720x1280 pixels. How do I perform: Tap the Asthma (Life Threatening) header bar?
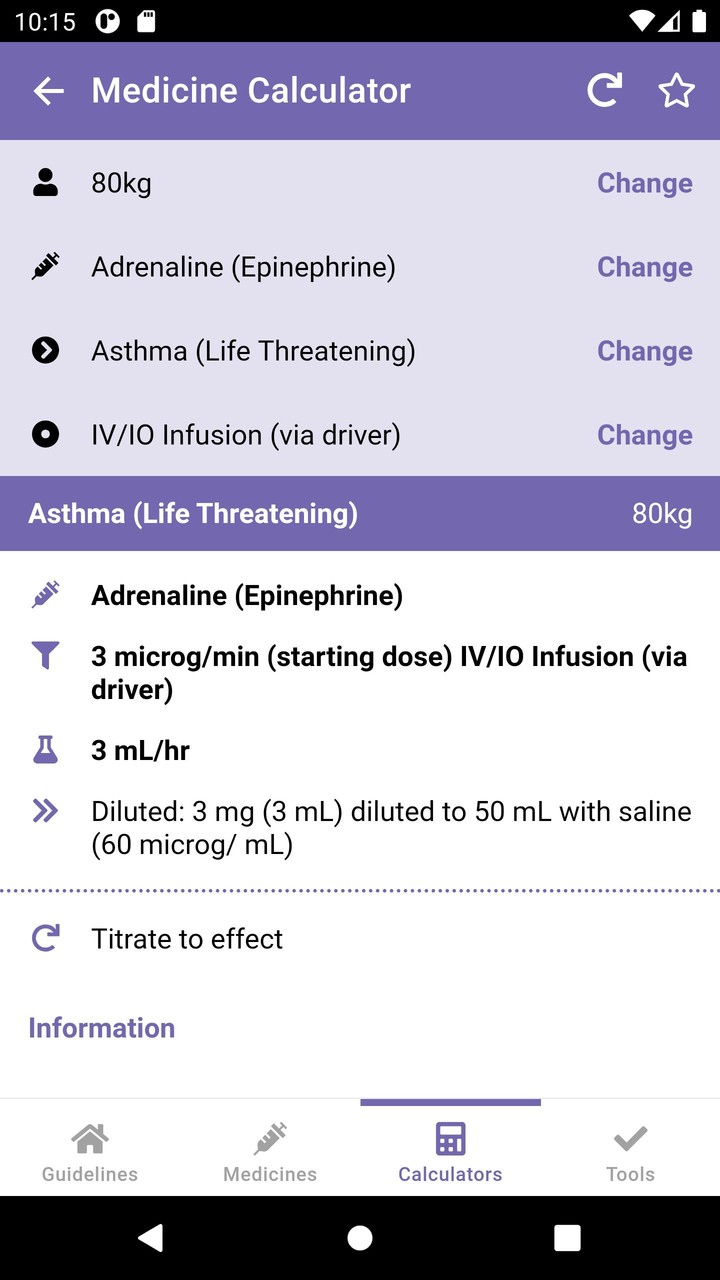tap(360, 513)
